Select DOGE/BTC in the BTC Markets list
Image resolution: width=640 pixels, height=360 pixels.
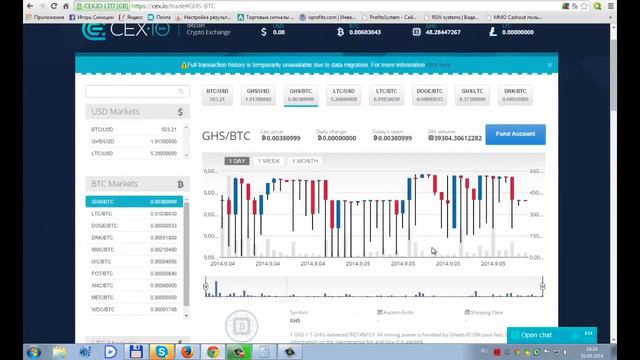(134, 226)
